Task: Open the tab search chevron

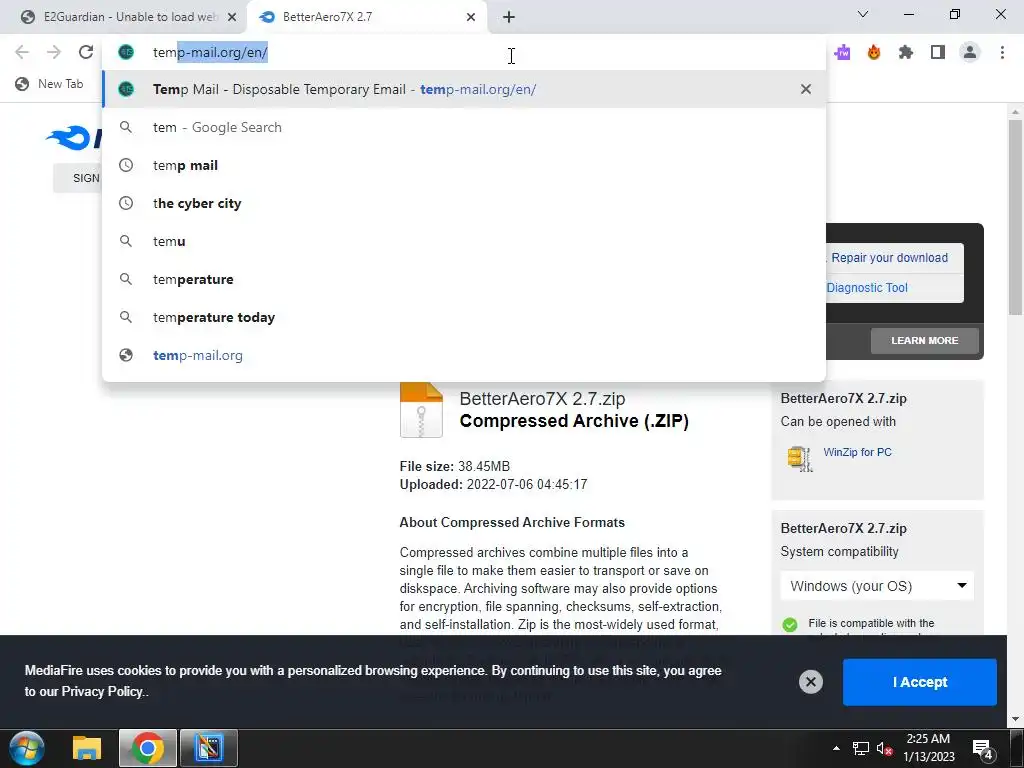Action: point(863,14)
